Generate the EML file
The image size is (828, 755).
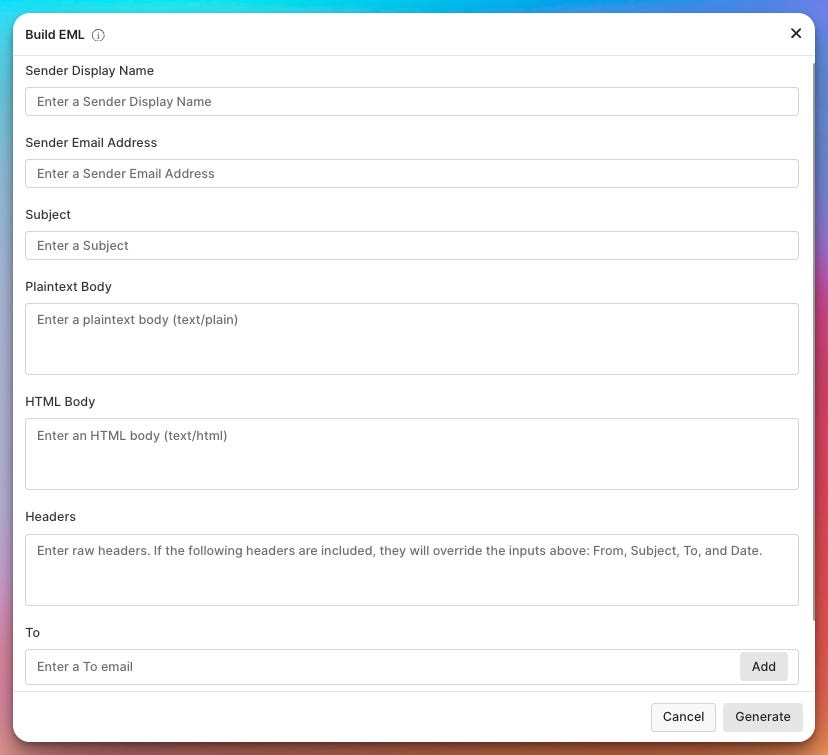[x=763, y=717]
